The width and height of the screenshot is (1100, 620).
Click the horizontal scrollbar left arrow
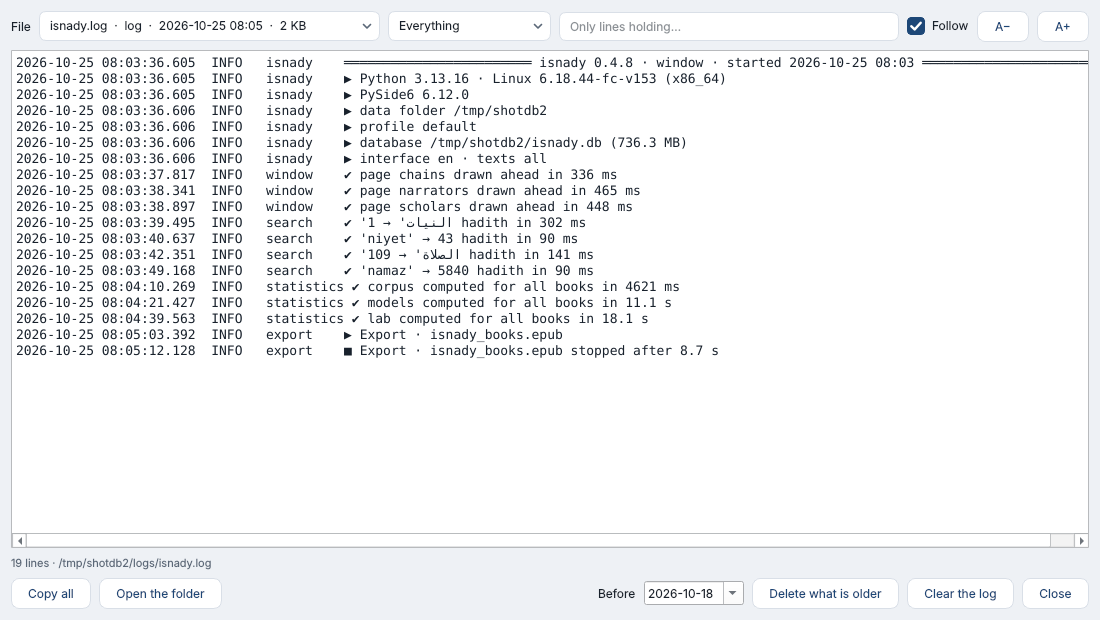(20, 540)
